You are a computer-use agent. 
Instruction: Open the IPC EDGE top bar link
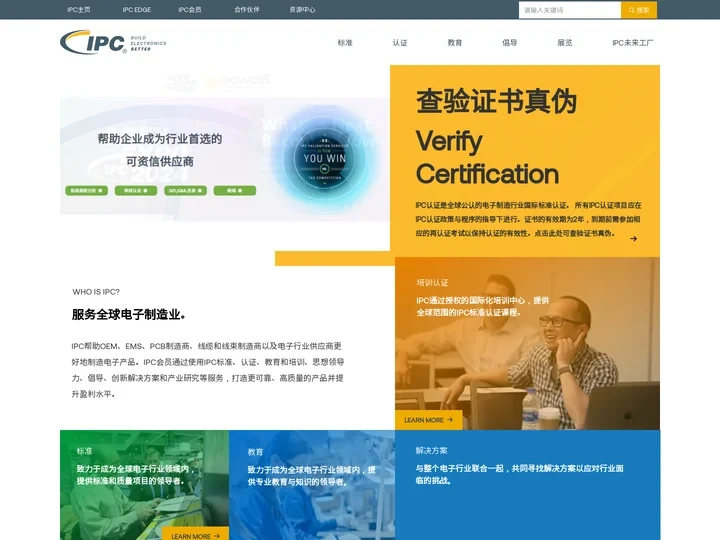(137, 10)
